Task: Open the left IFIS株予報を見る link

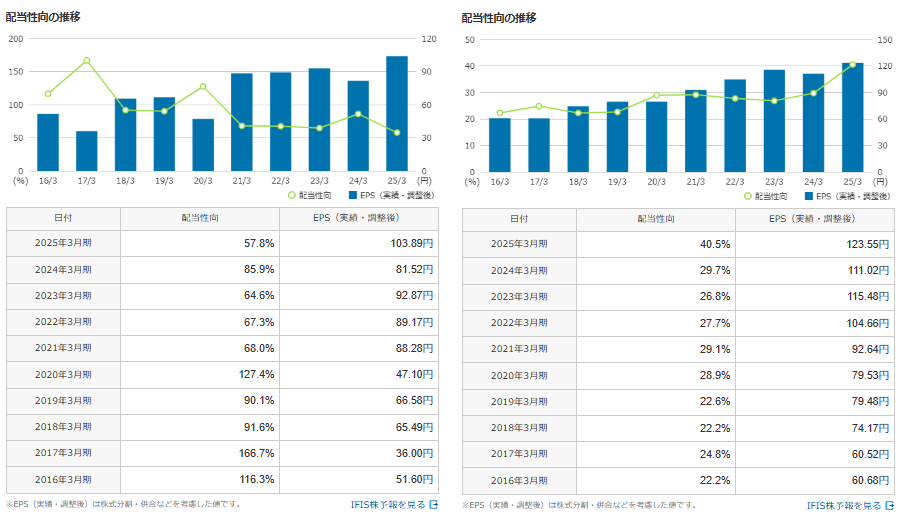Action: pyautogui.click(x=388, y=505)
